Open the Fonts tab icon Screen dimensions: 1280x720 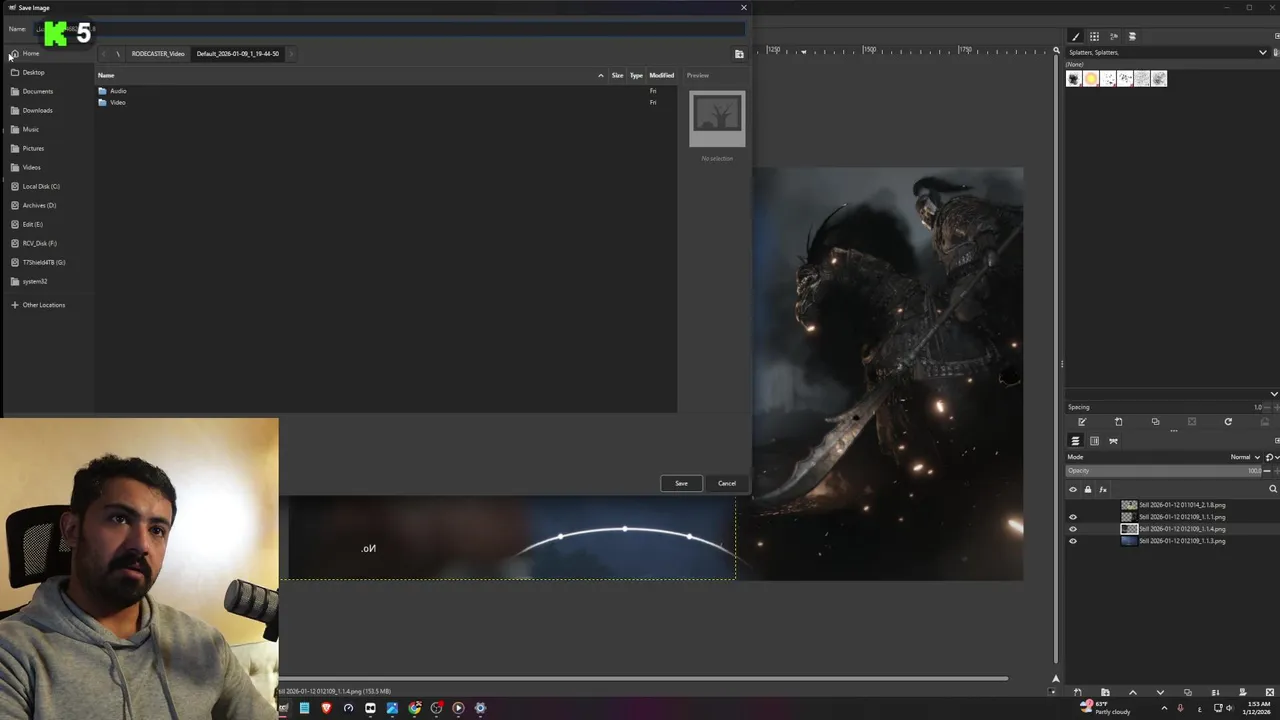tap(1114, 37)
